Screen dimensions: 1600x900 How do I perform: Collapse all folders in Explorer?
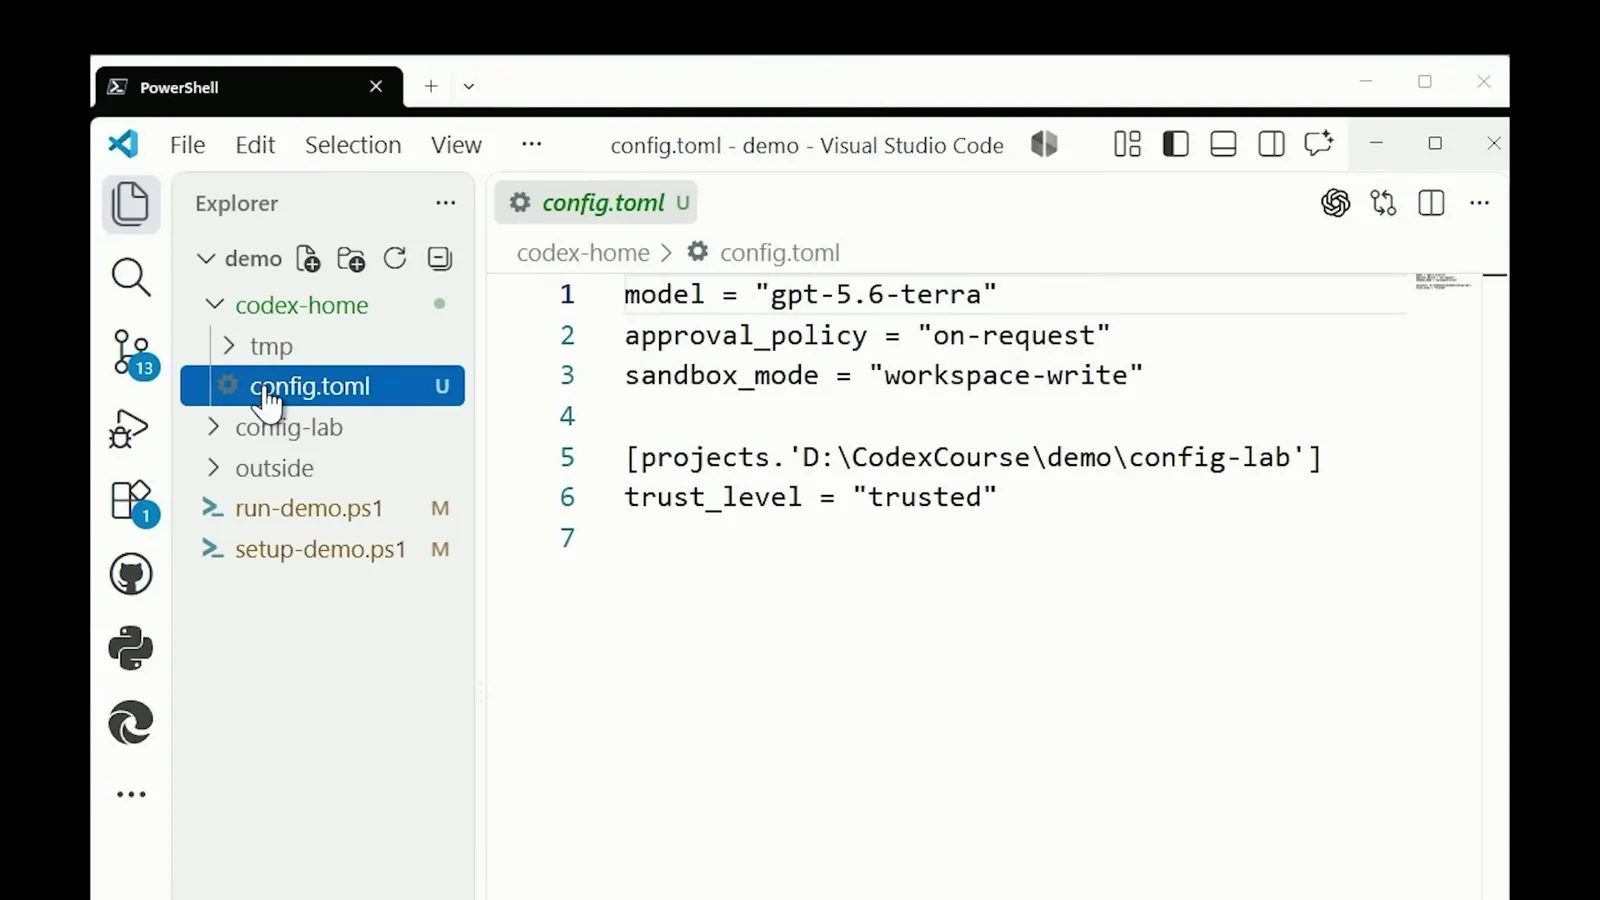tap(439, 259)
